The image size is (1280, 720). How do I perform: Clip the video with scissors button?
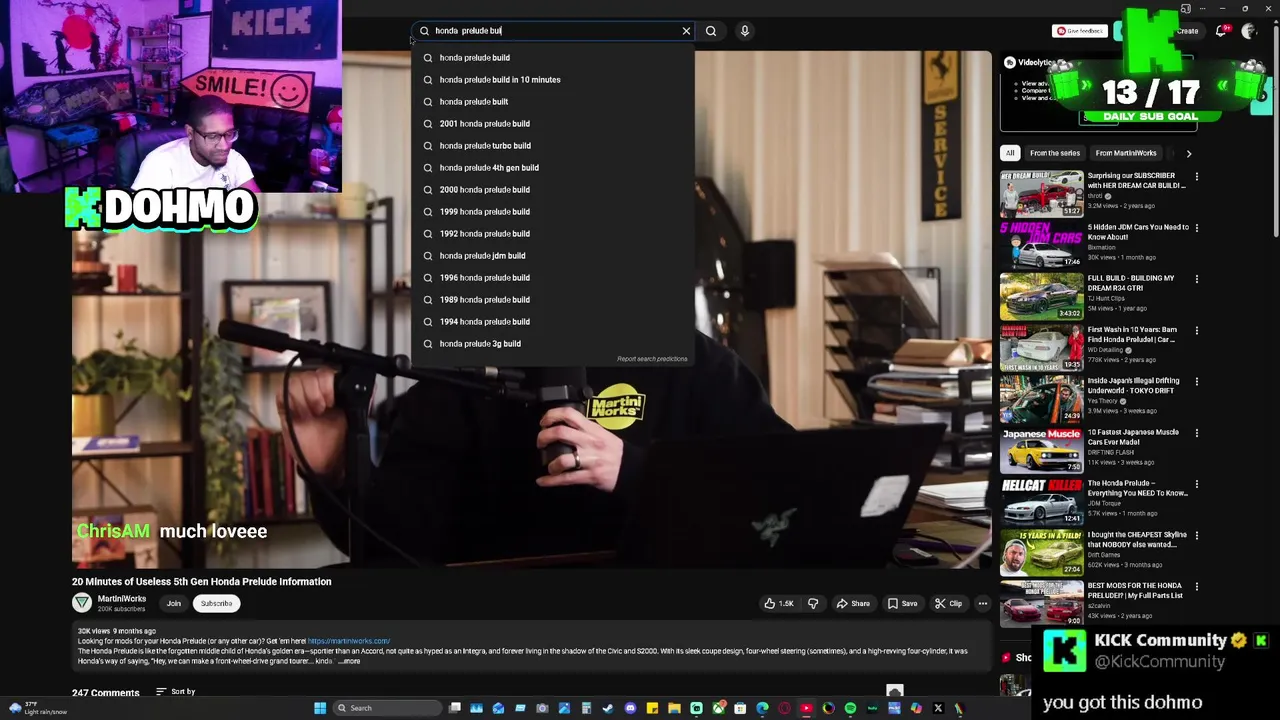pyautogui.click(x=948, y=604)
